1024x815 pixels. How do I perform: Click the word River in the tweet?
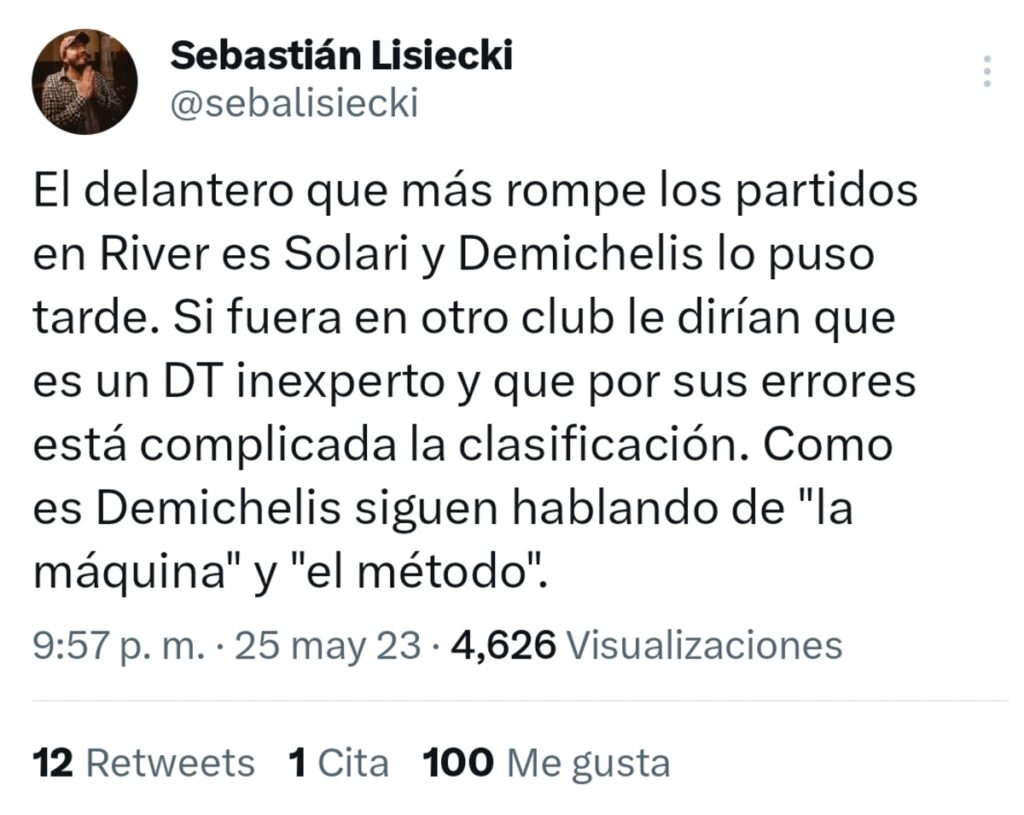(x=154, y=254)
